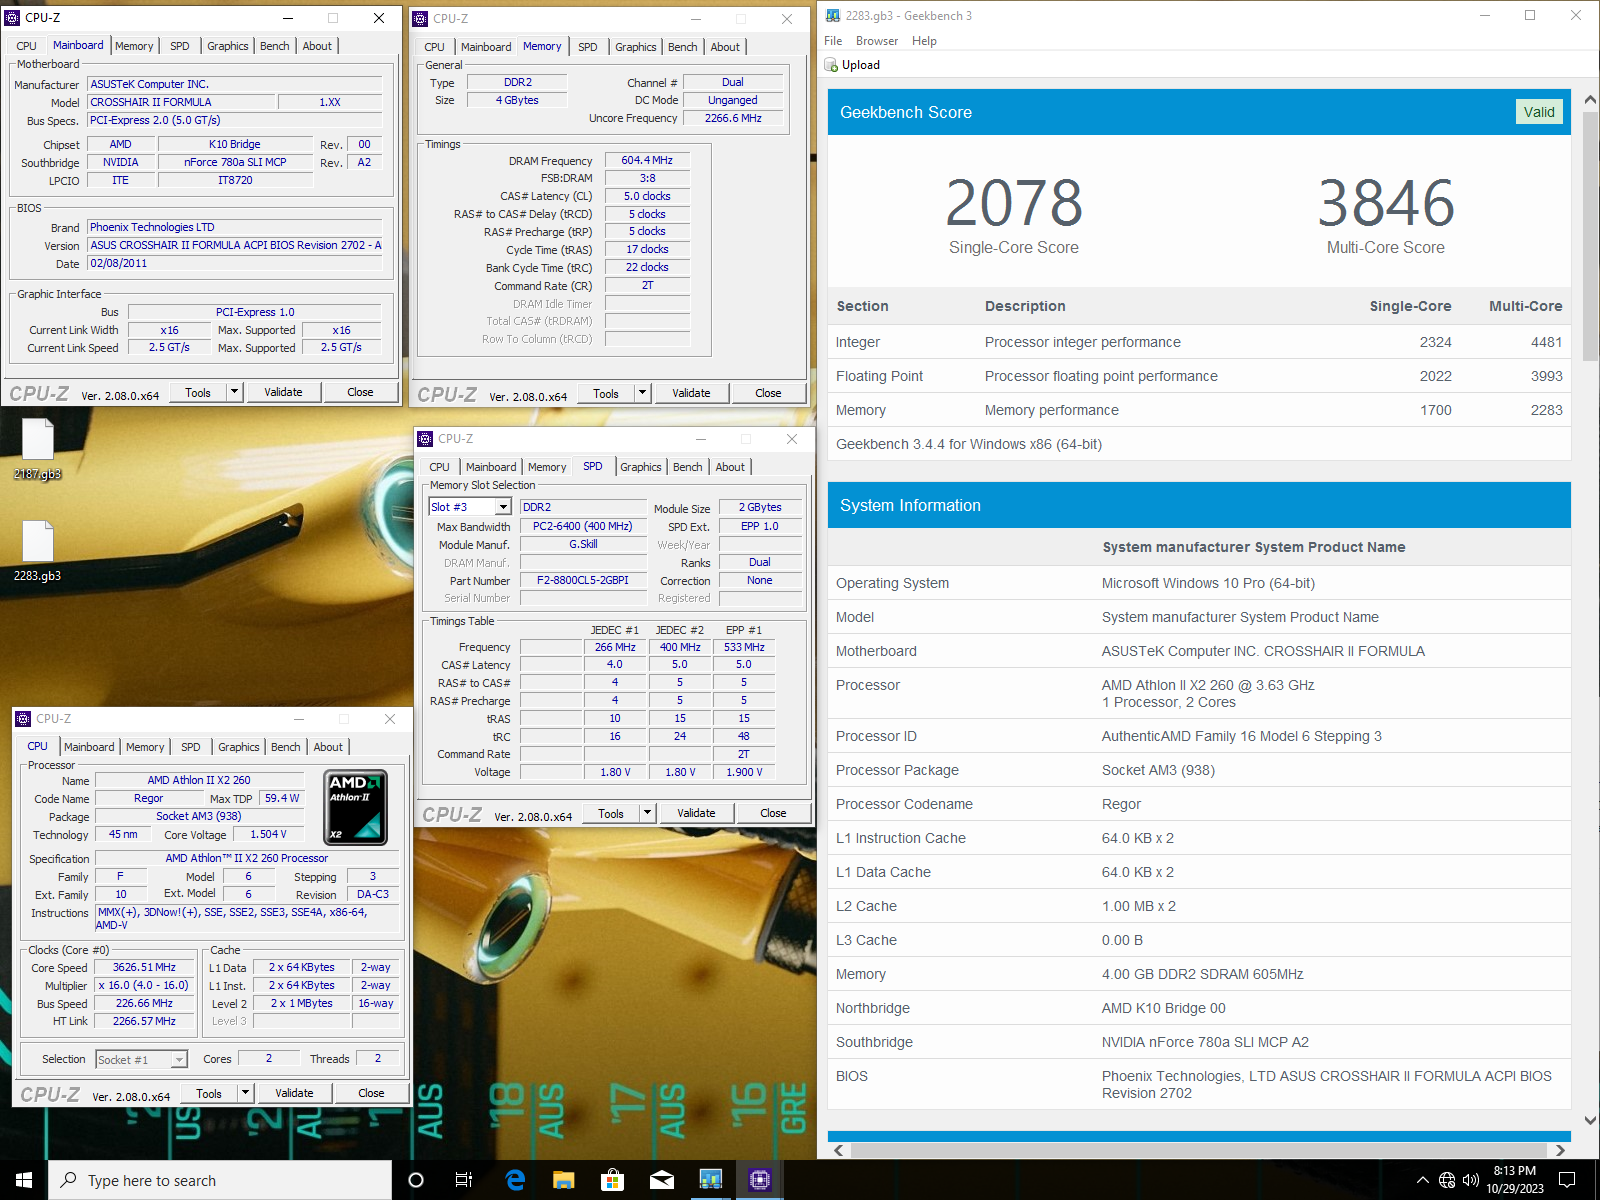
Task: Expand Tools dropdown arrow in SPD window
Action: point(648,813)
